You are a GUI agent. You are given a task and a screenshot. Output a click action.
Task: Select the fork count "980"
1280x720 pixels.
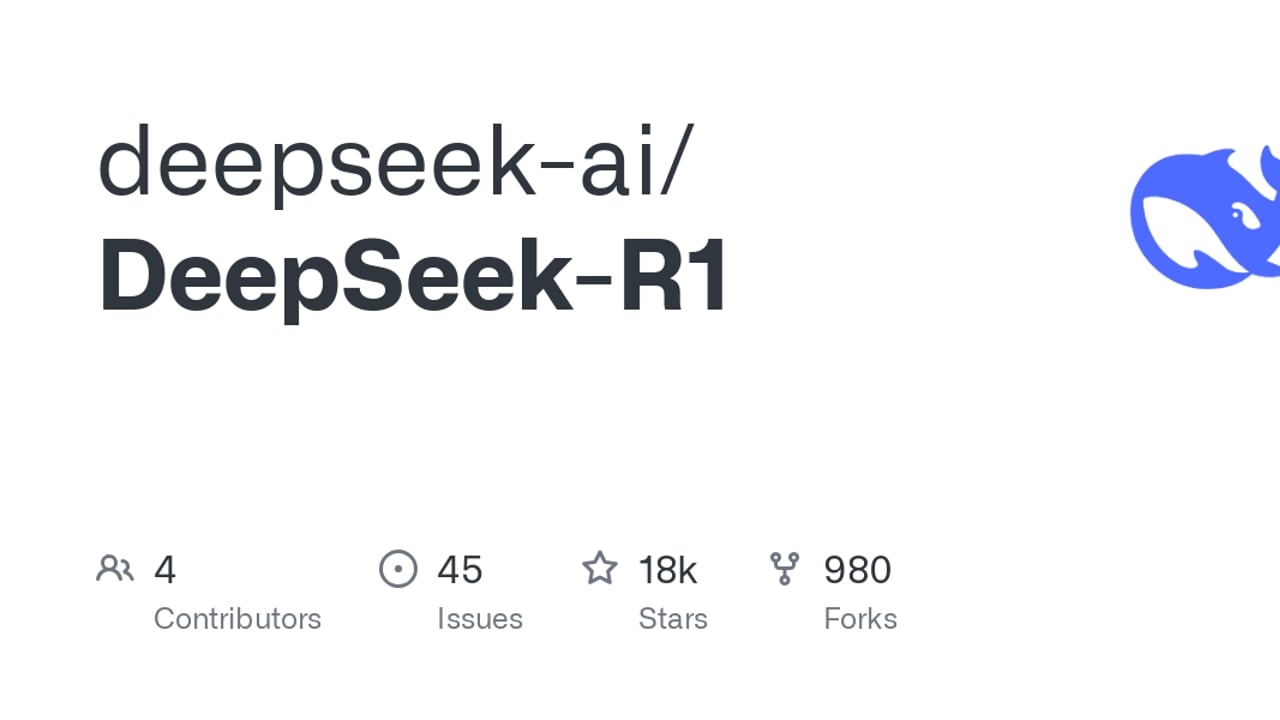(x=857, y=570)
